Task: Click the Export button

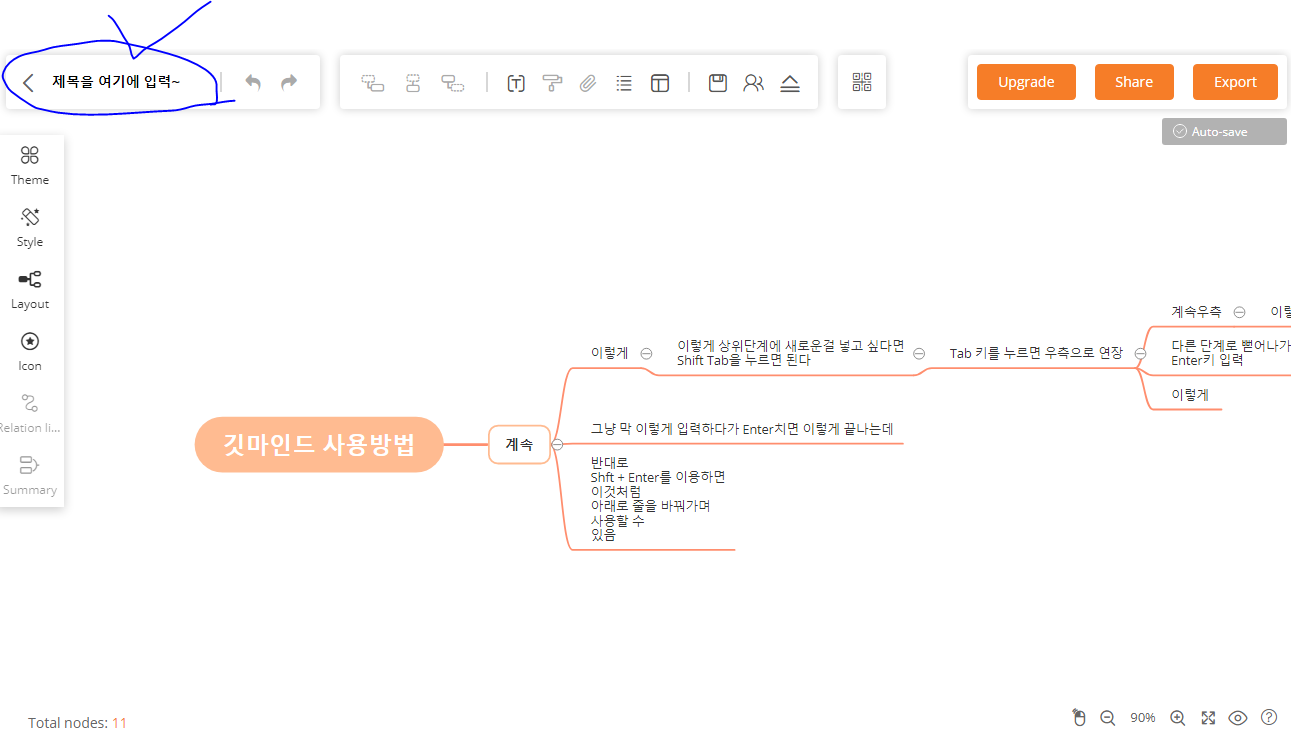Action: 1235,82
